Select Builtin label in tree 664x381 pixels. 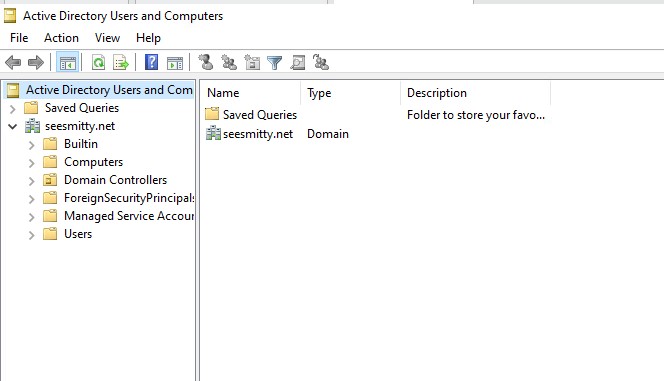[x=81, y=144]
